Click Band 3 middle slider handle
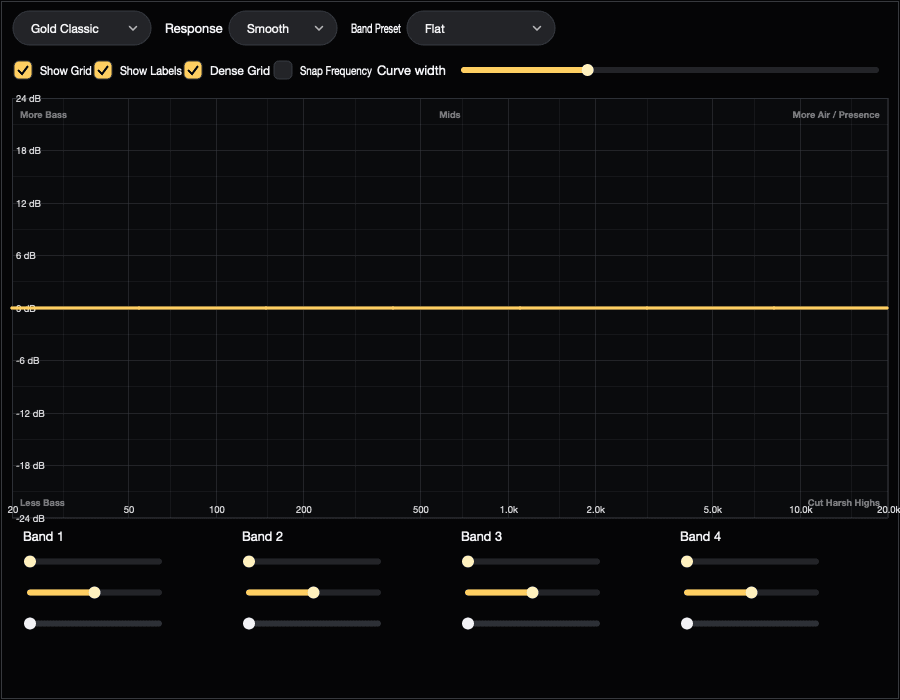The image size is (900, 700). tap(533, 592)
